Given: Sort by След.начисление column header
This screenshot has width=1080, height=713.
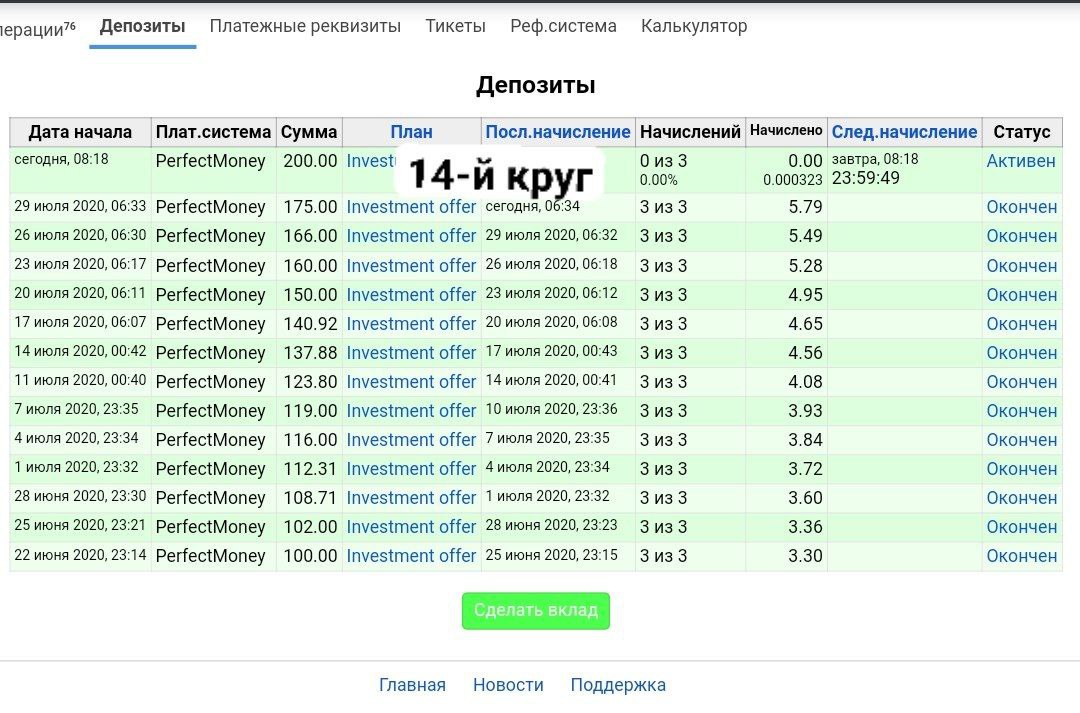Looking at the screenshot, I should [x=904, y=132].
